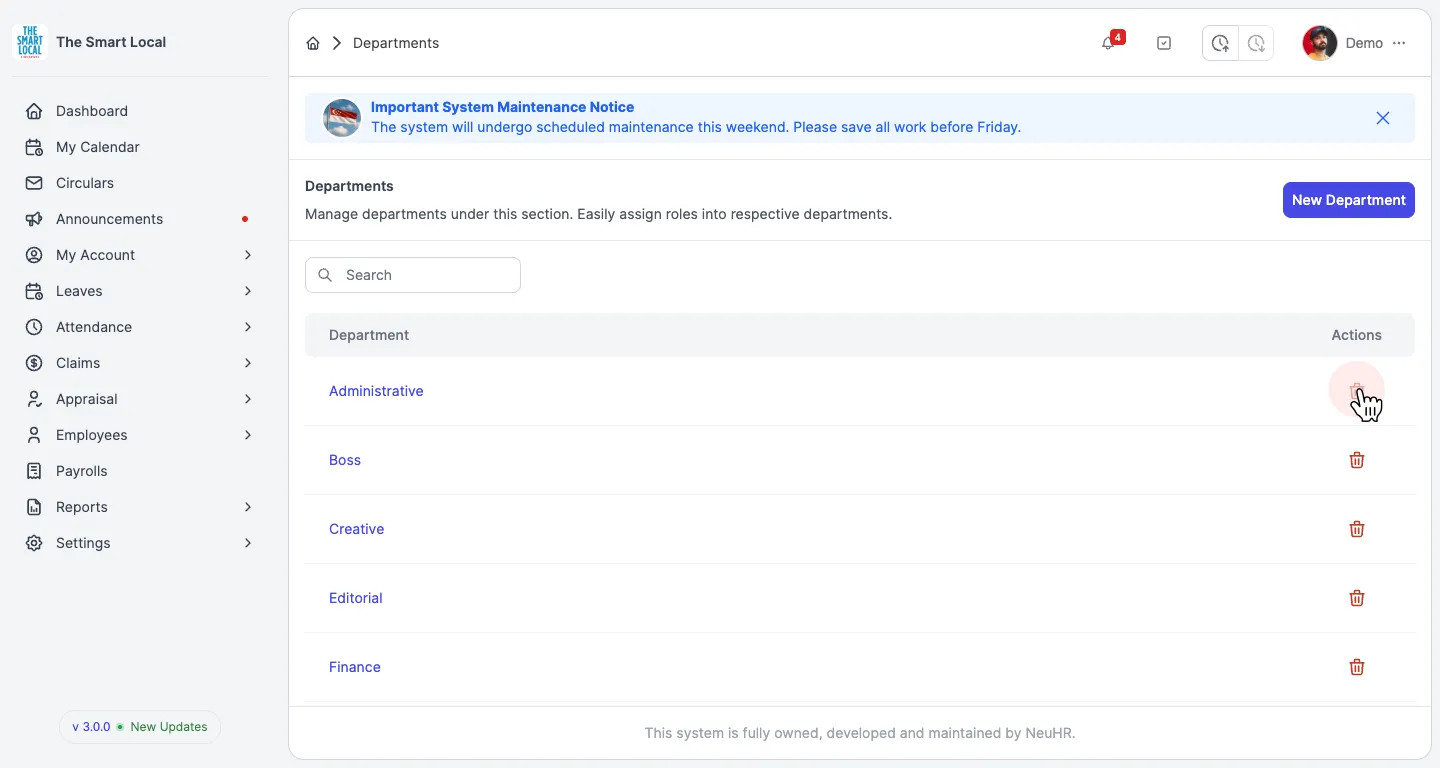This screenshot has height=768, width=1440.
Task: Click The Smart Local logo
Action: (30, 42)
